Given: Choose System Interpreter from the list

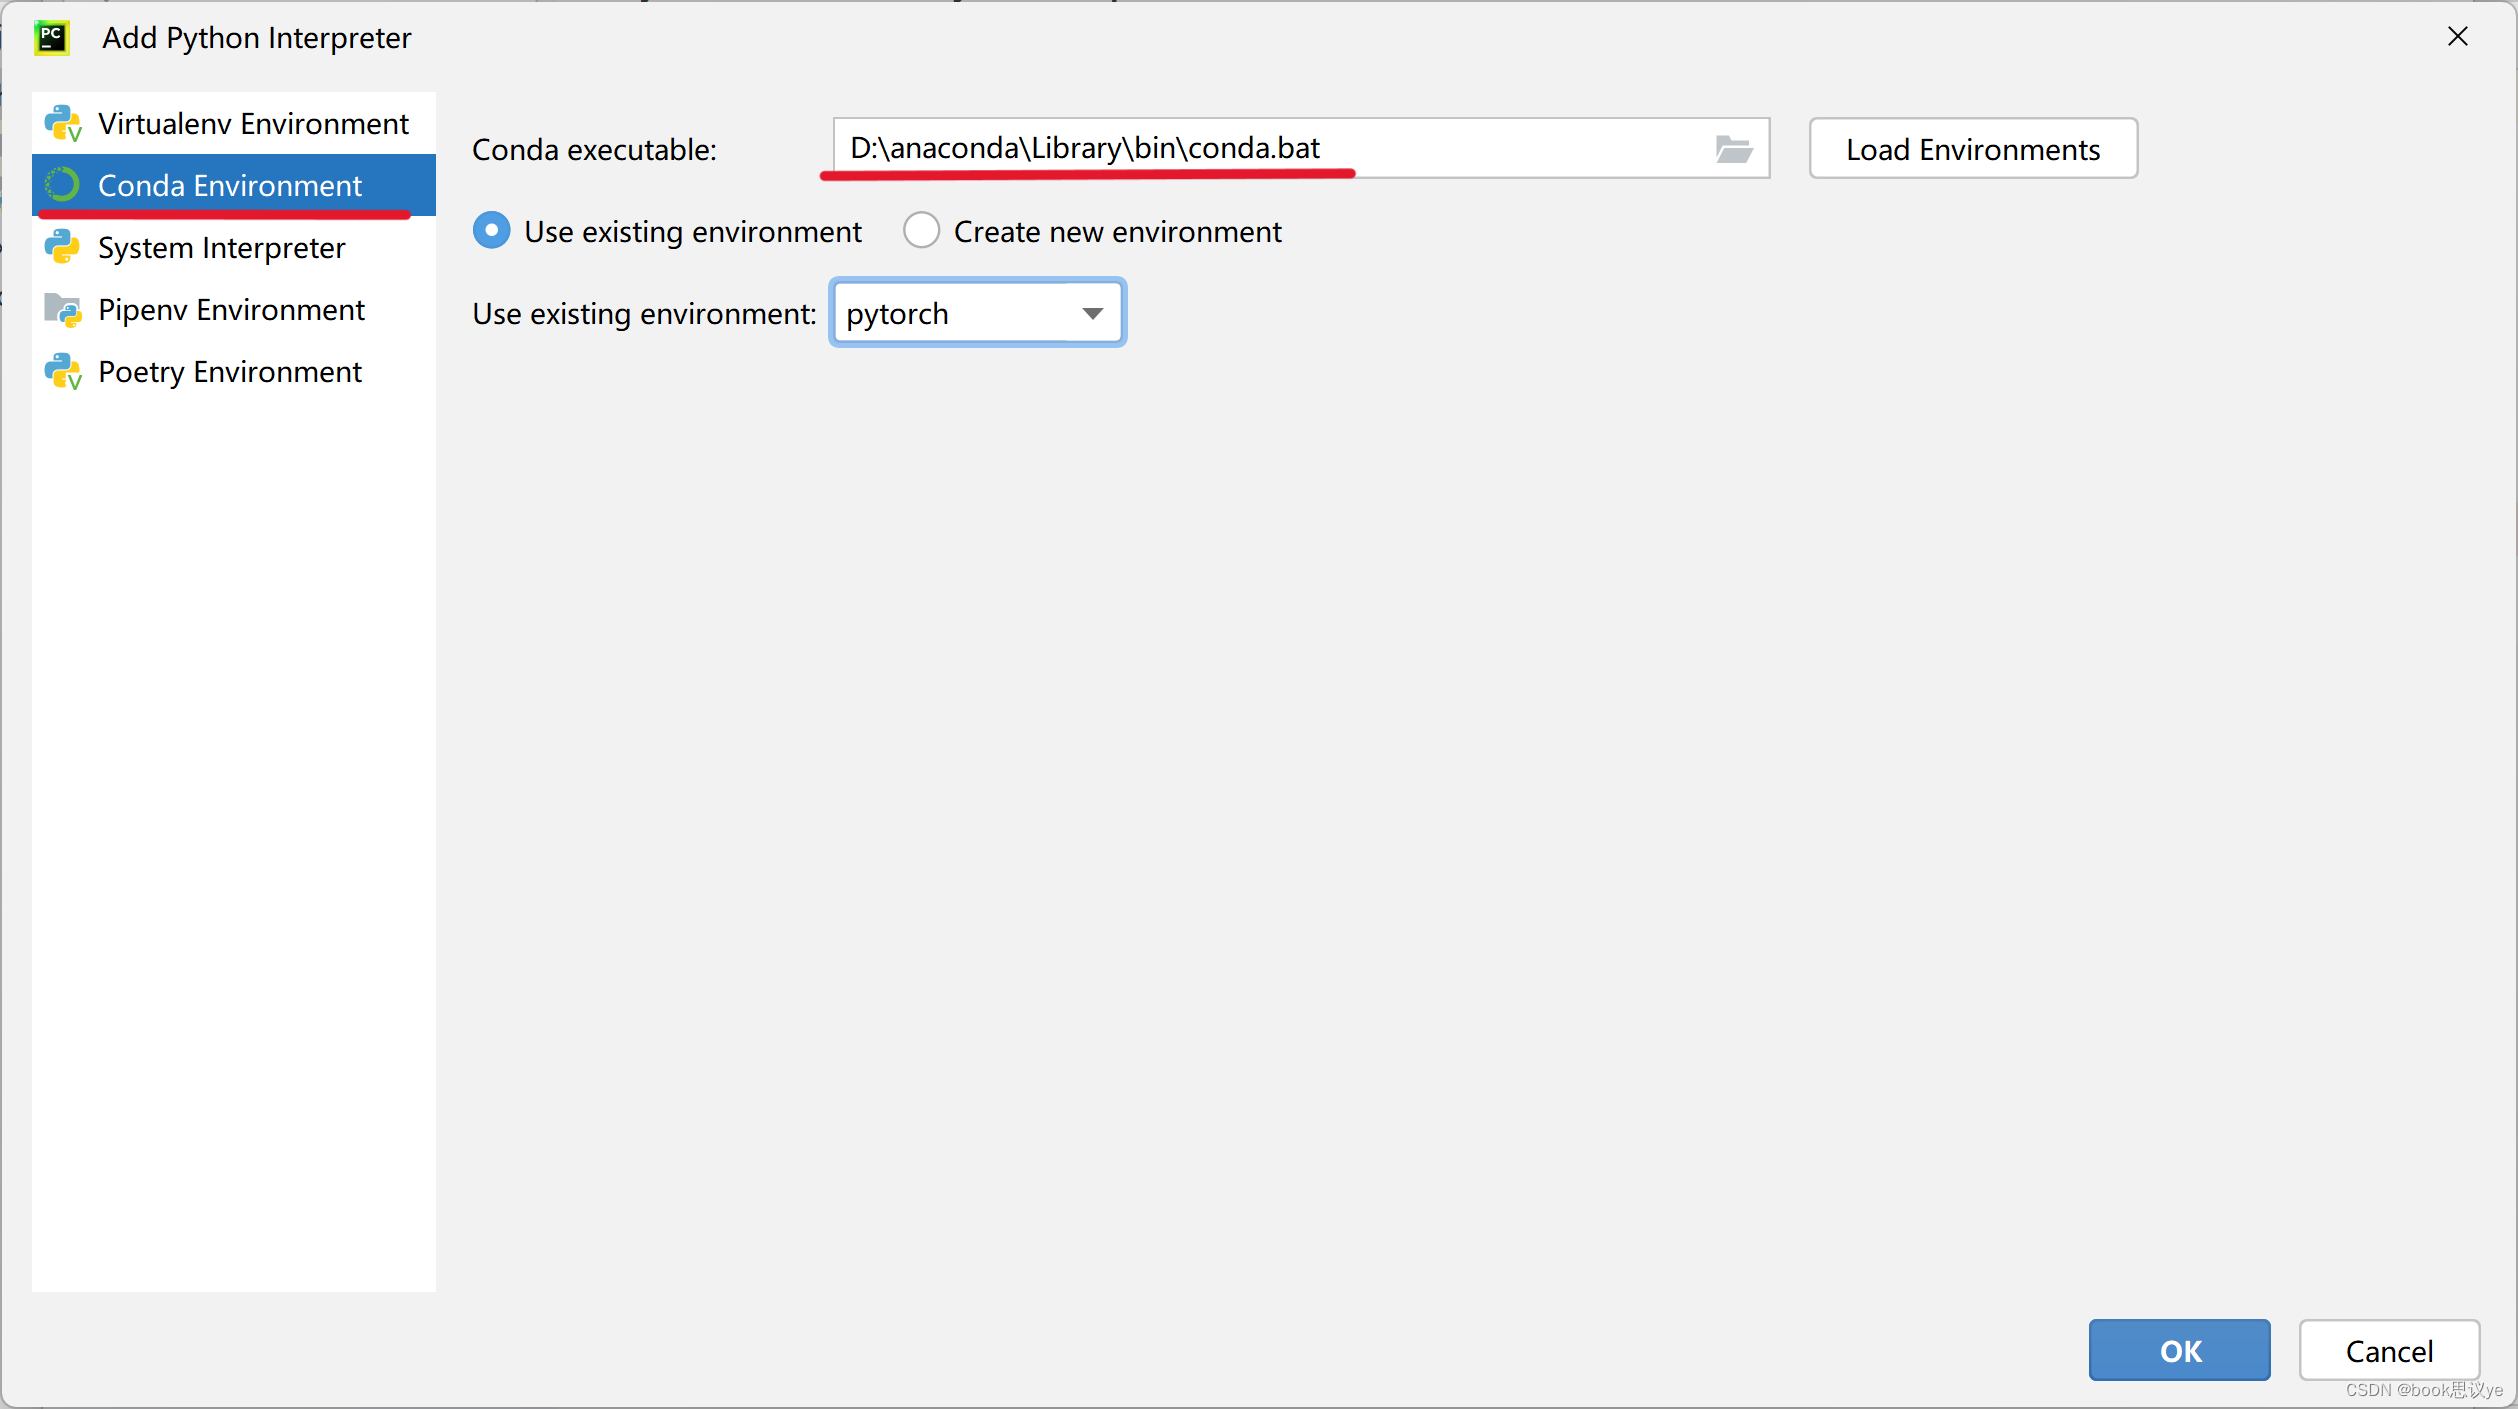Looking at the screenshot, I should click(x=221, y=248).
